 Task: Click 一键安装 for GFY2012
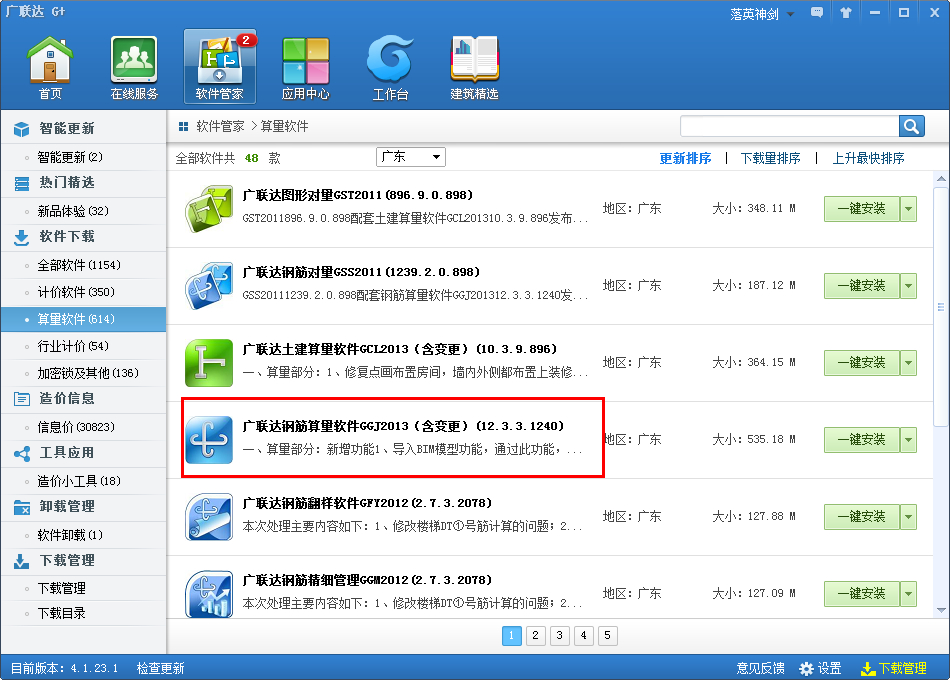click(862, 517)
